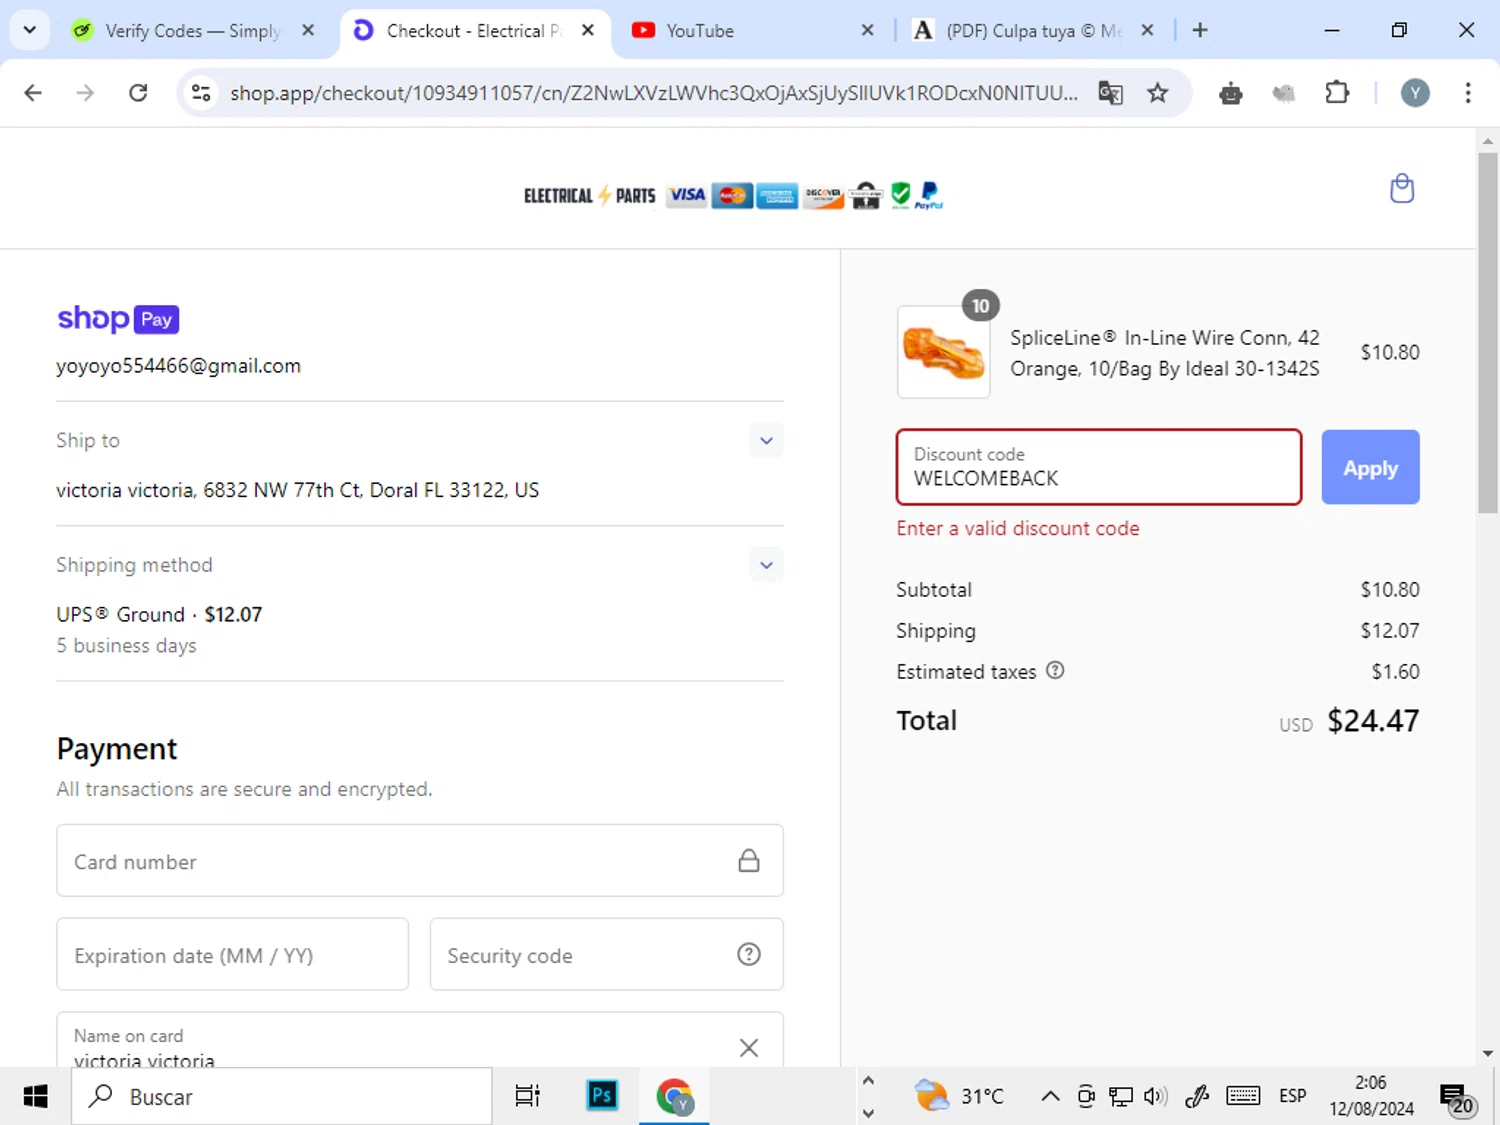View site information icon in address bar
The width and height of the screenshot is (1500, 1125).
pos(201,93)
